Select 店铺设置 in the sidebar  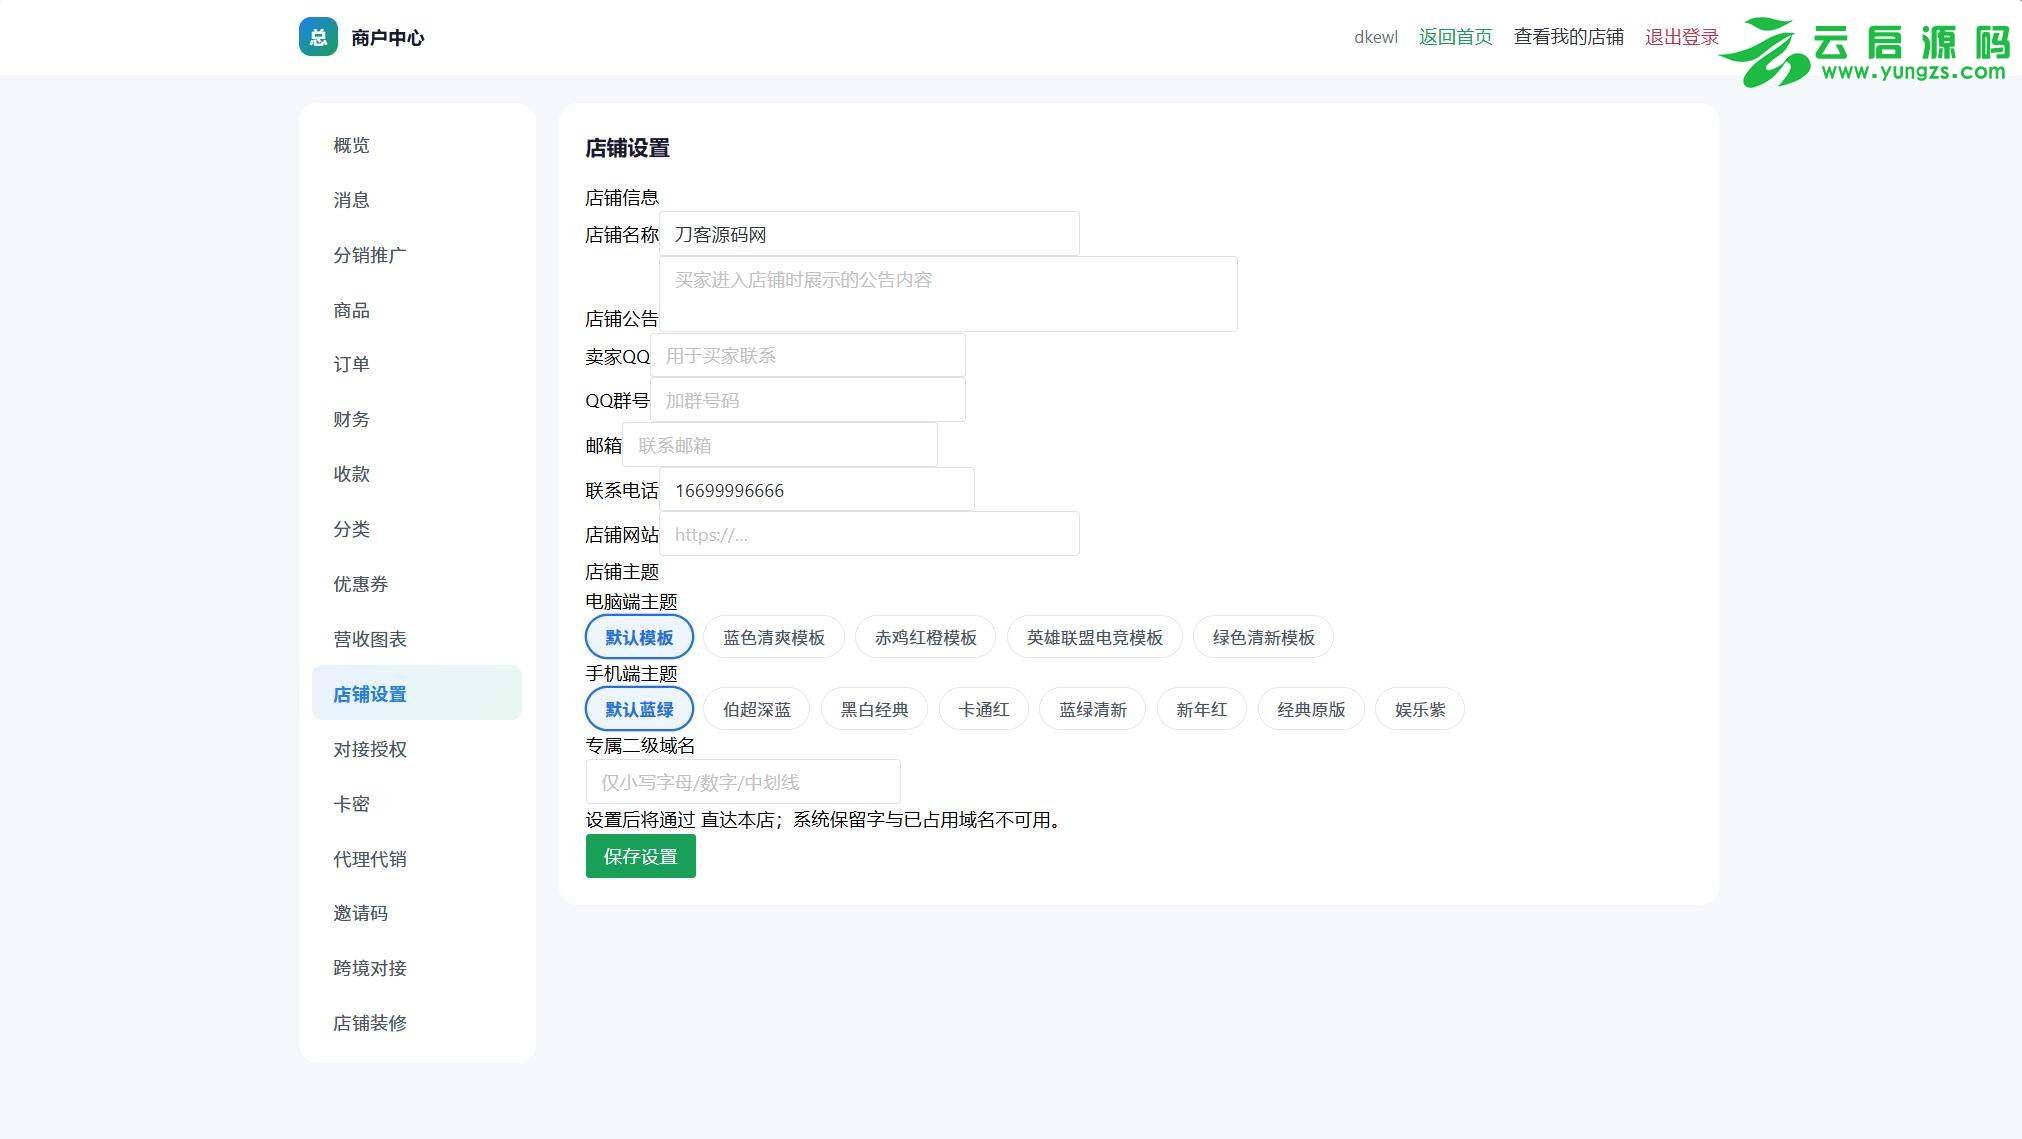point(417,693)
